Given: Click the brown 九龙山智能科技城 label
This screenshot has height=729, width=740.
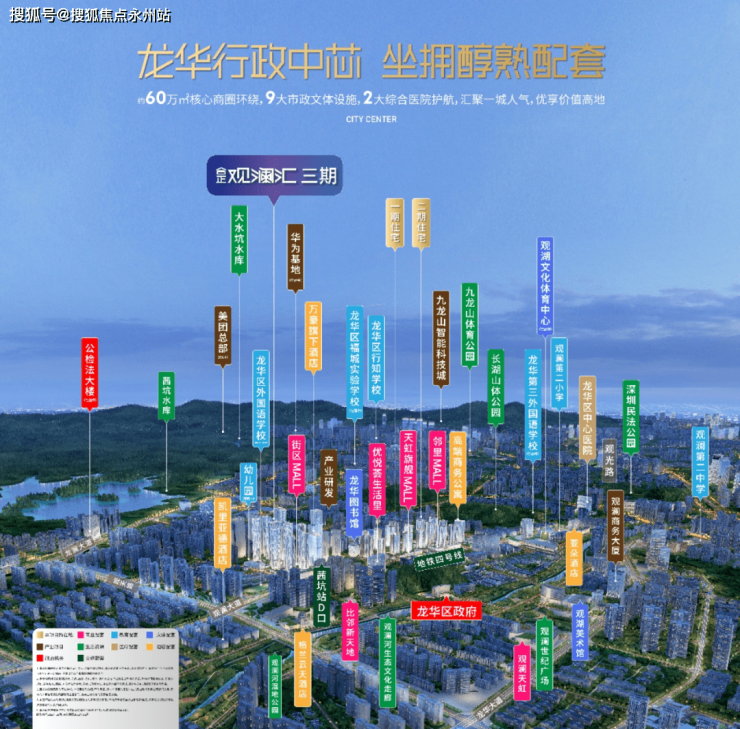Looking at the screenshot, I should tap(441, 338).
